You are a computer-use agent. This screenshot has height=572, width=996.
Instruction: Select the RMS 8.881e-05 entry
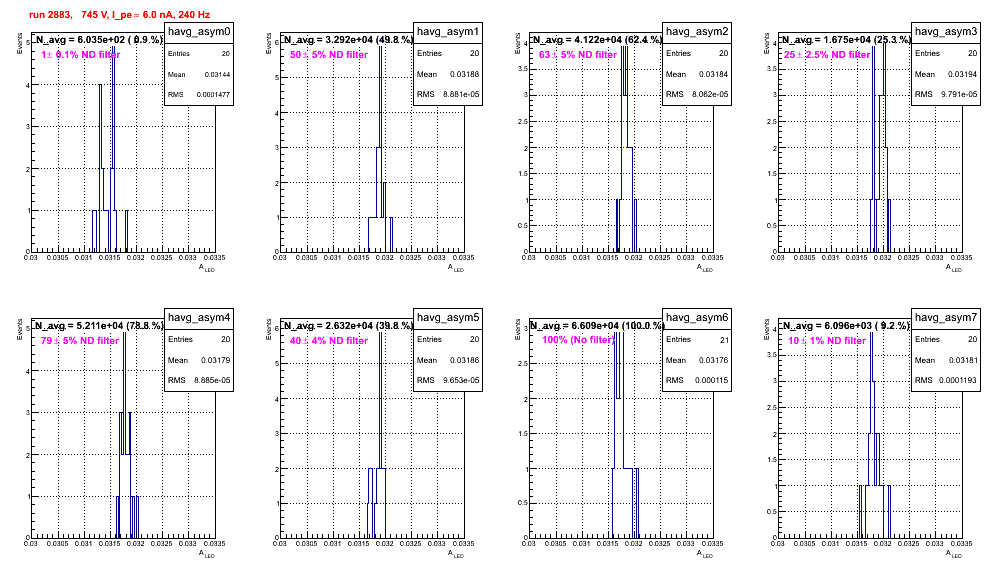[x=448, y=95]
